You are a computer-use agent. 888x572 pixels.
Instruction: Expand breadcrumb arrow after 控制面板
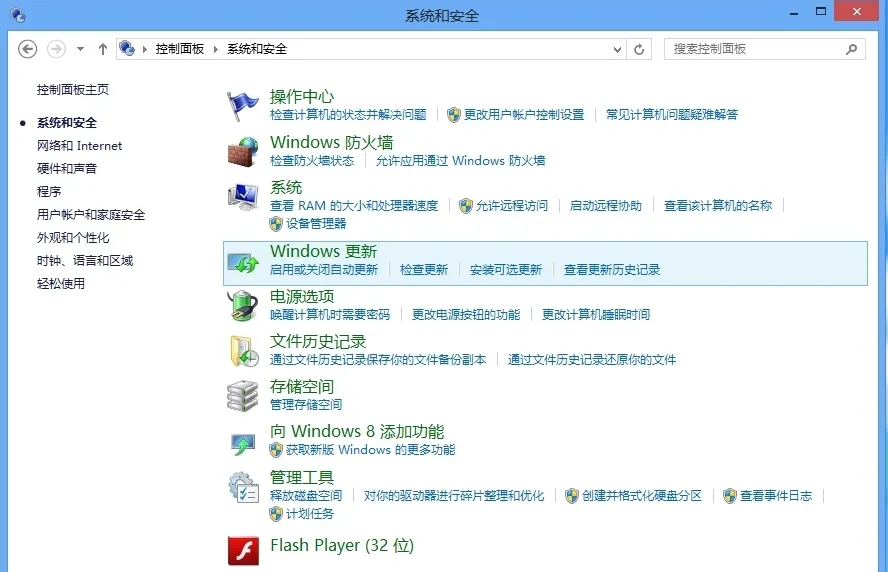click(x=216, y=49)
